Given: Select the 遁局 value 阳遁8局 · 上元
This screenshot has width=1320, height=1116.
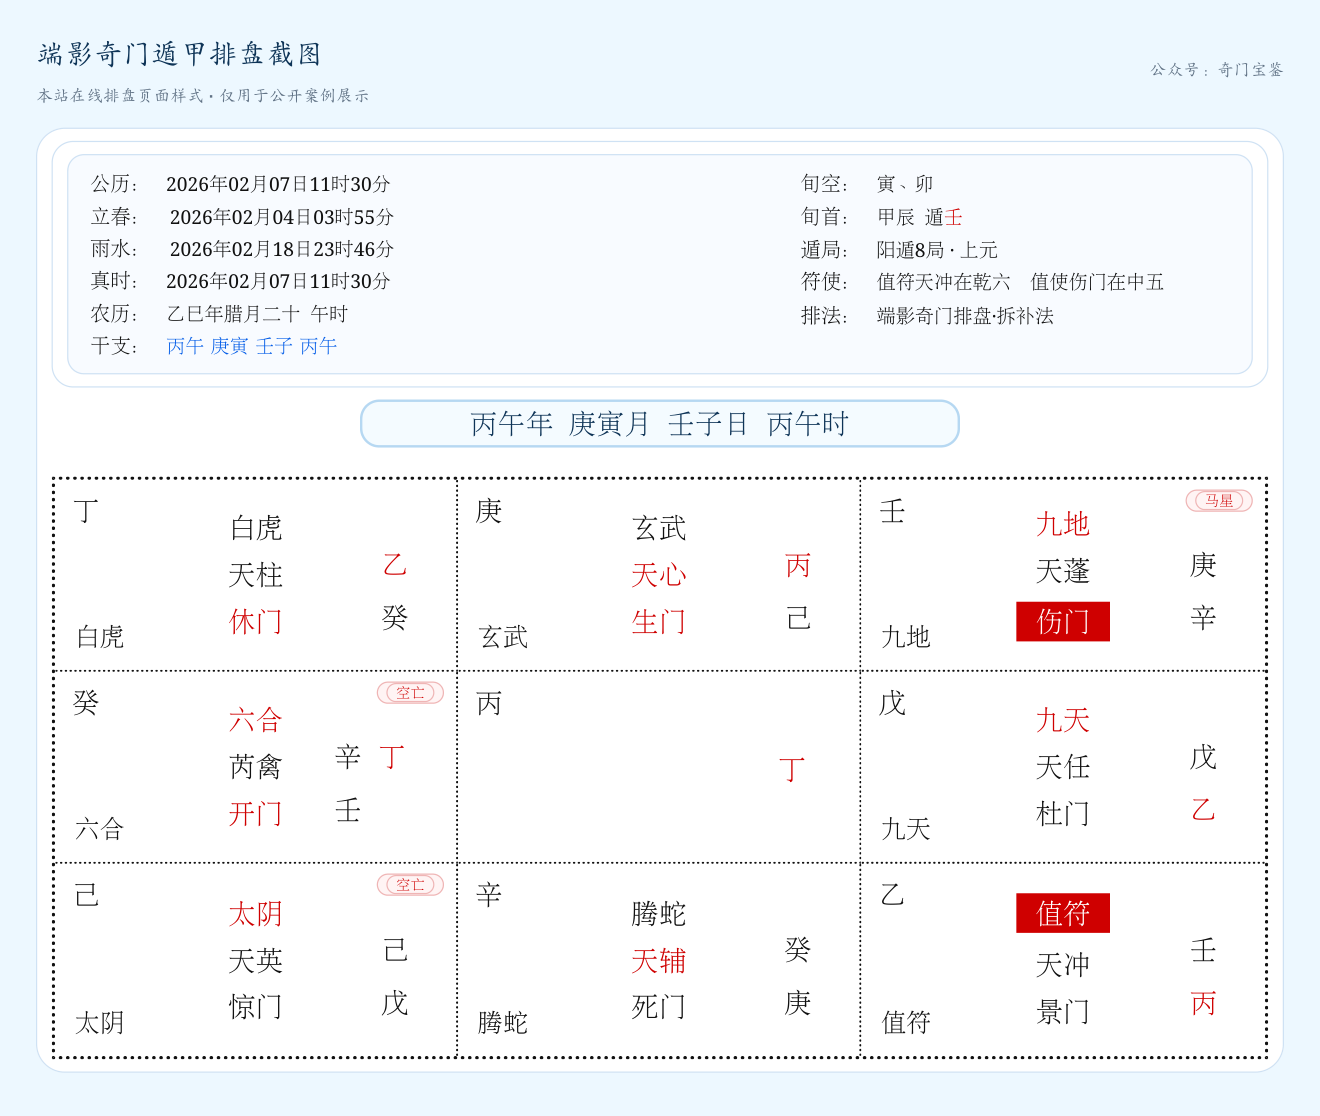Looking at the screenshot, I should (937, 250).
